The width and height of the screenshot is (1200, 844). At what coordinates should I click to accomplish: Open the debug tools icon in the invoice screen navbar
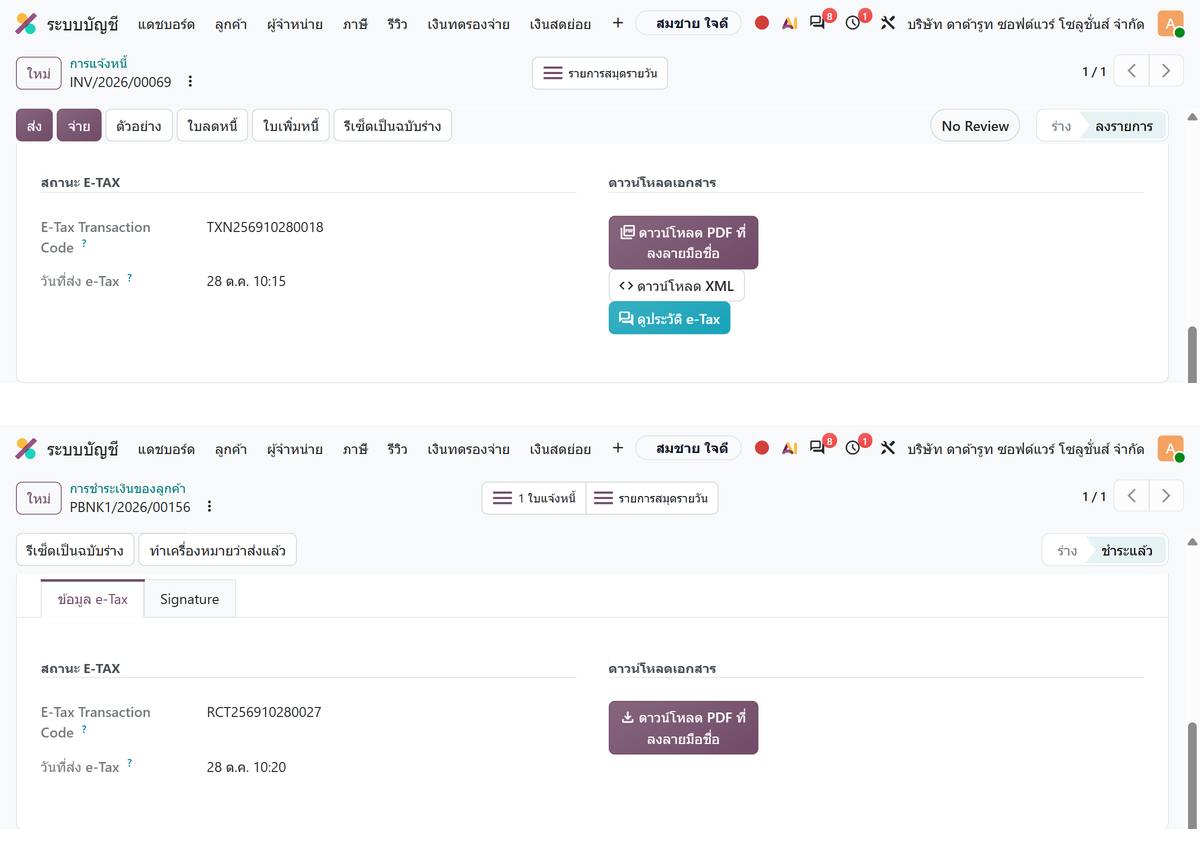[x=887, y=23]
